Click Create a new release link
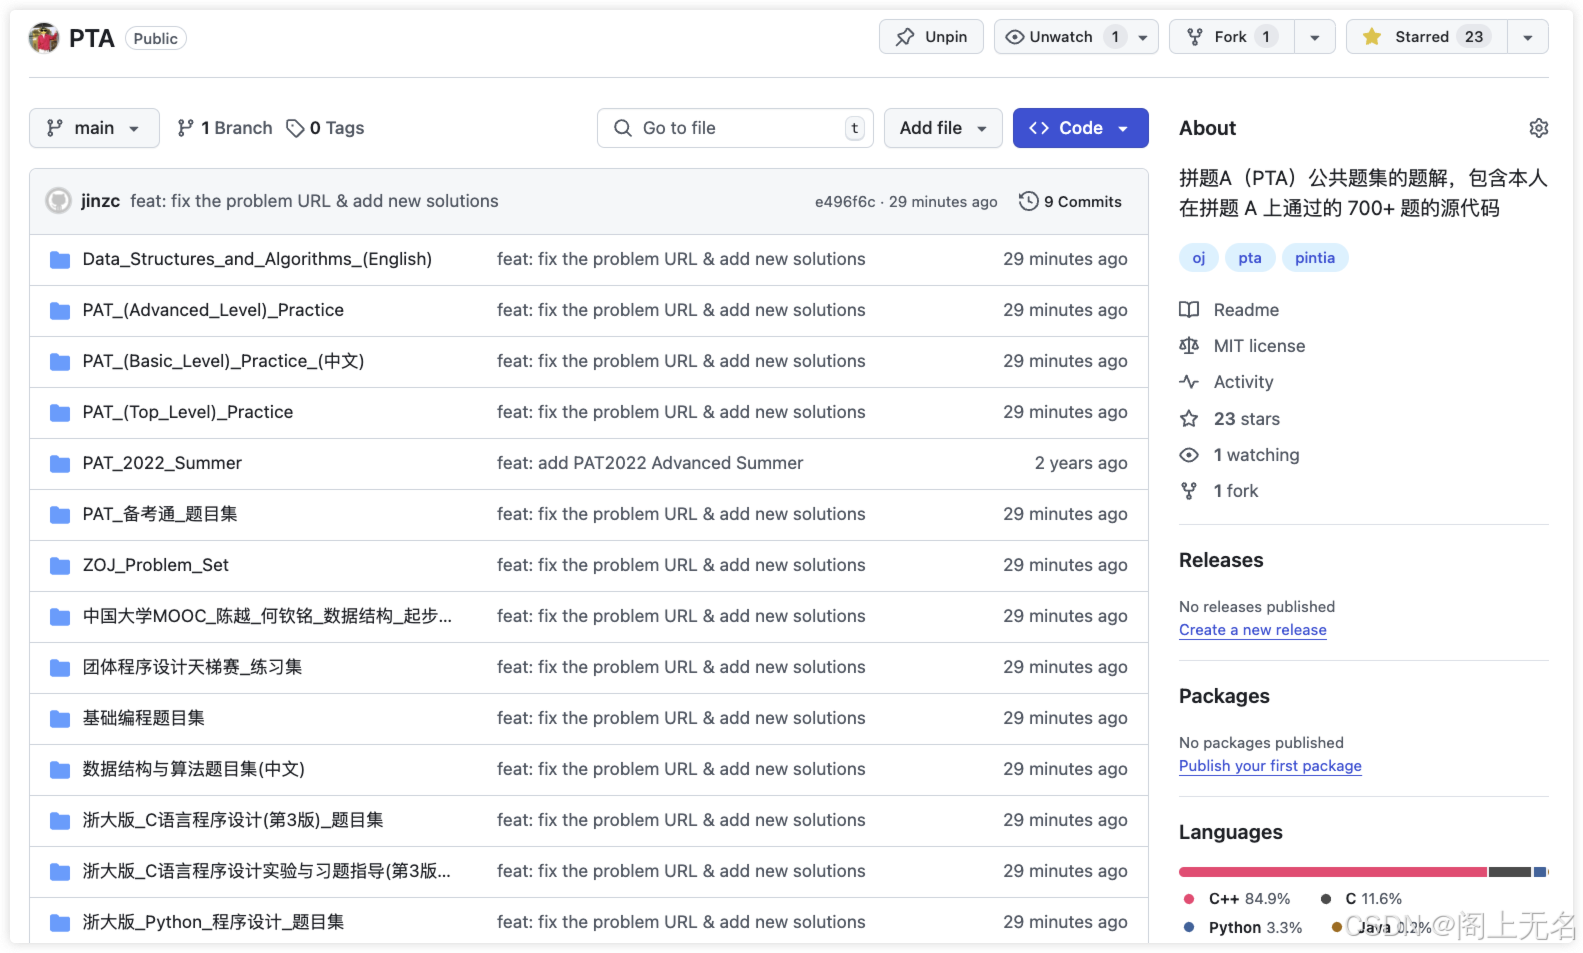 pyautogui.click(x=1252, y=630)
